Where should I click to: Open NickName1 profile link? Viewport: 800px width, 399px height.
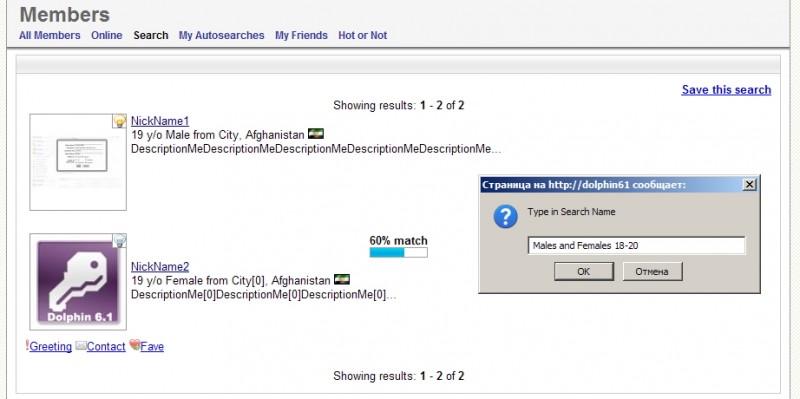click(160, 121)
